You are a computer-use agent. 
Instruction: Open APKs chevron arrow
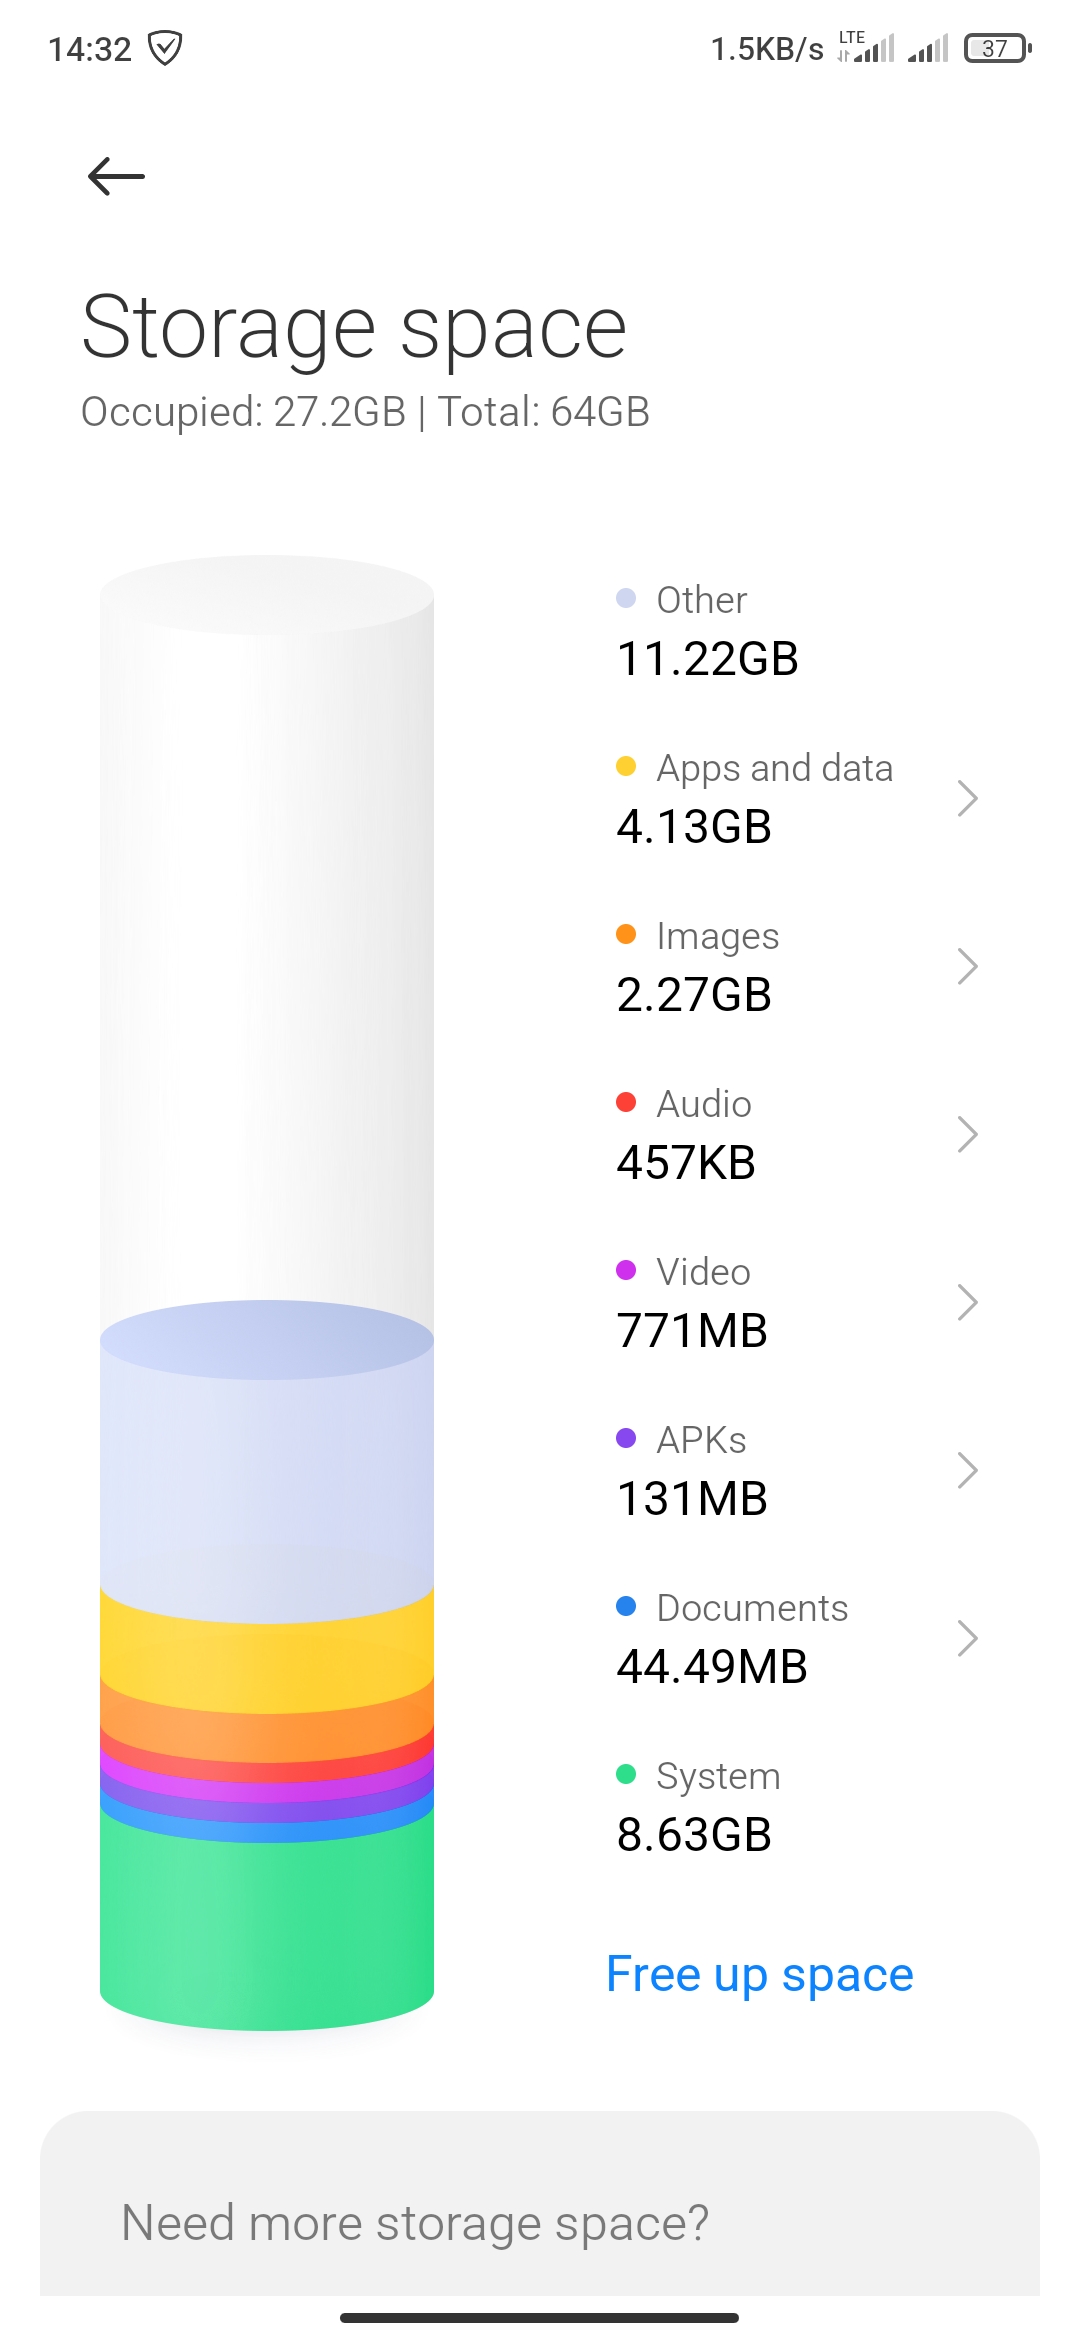967,1470
